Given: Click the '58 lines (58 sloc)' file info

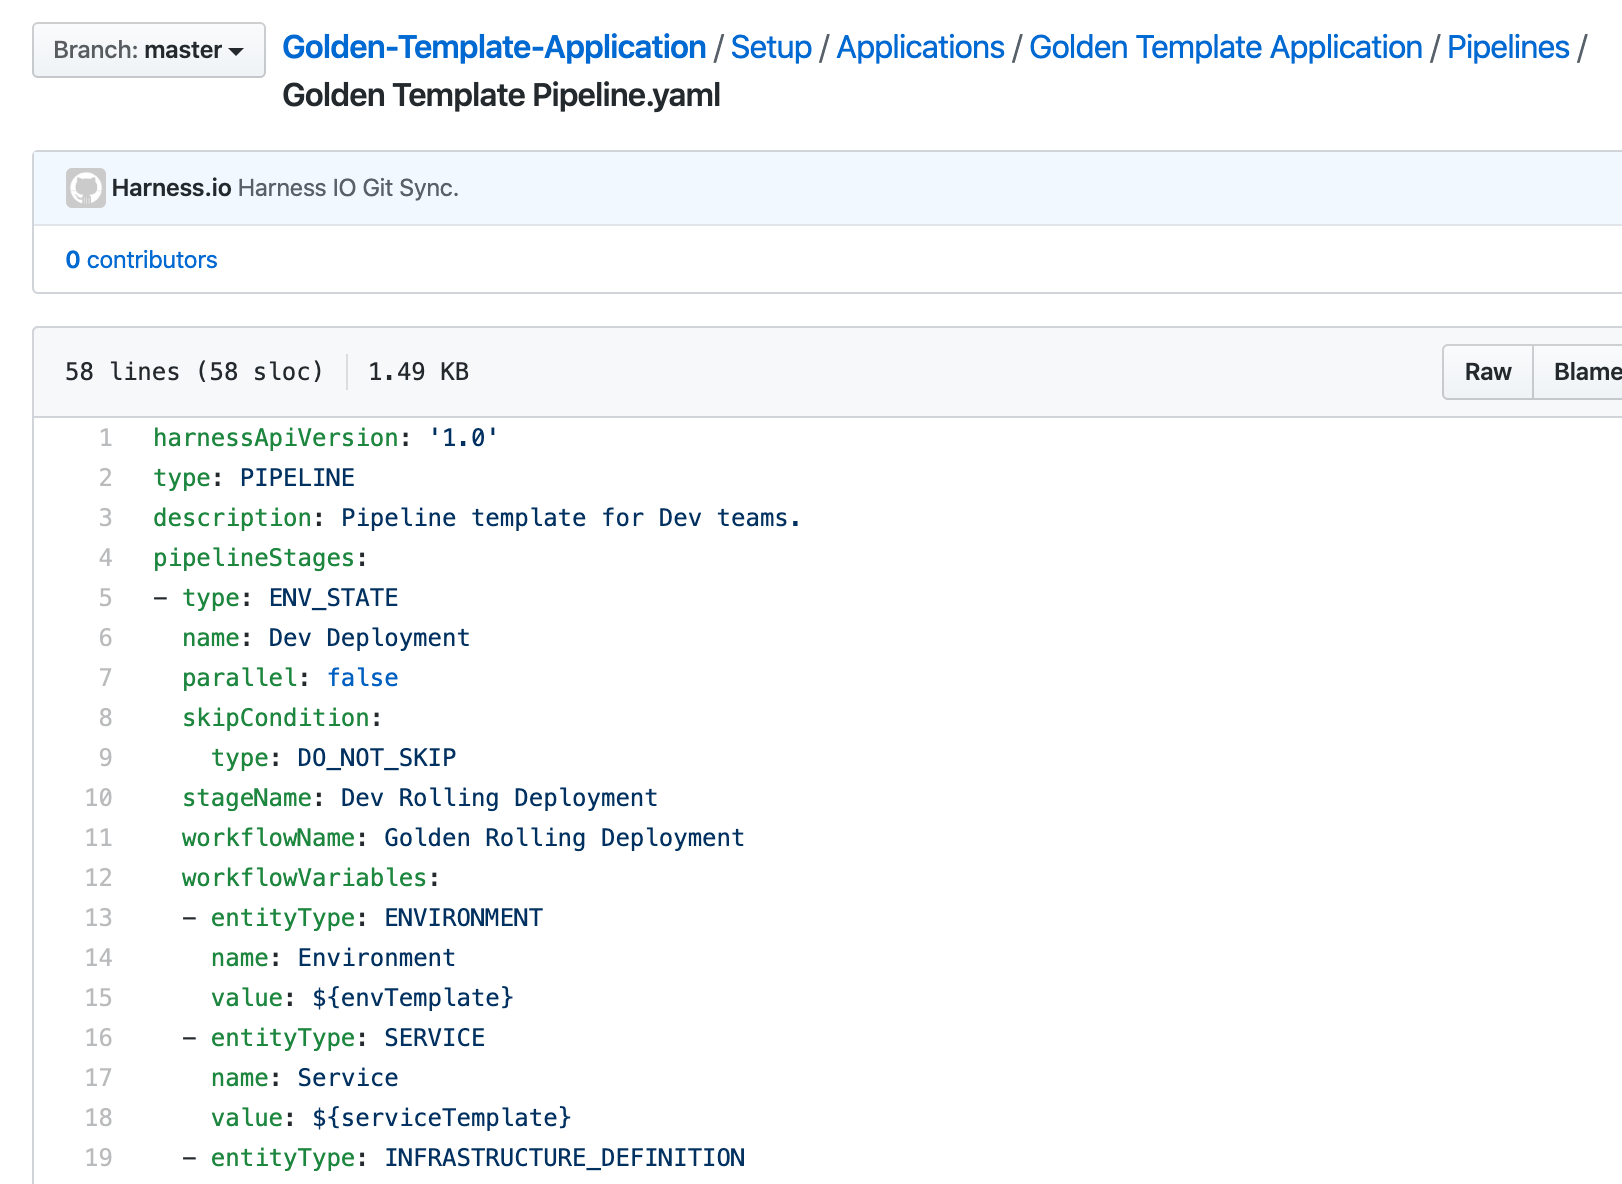Looking at the screenshot, I should 195,372.
